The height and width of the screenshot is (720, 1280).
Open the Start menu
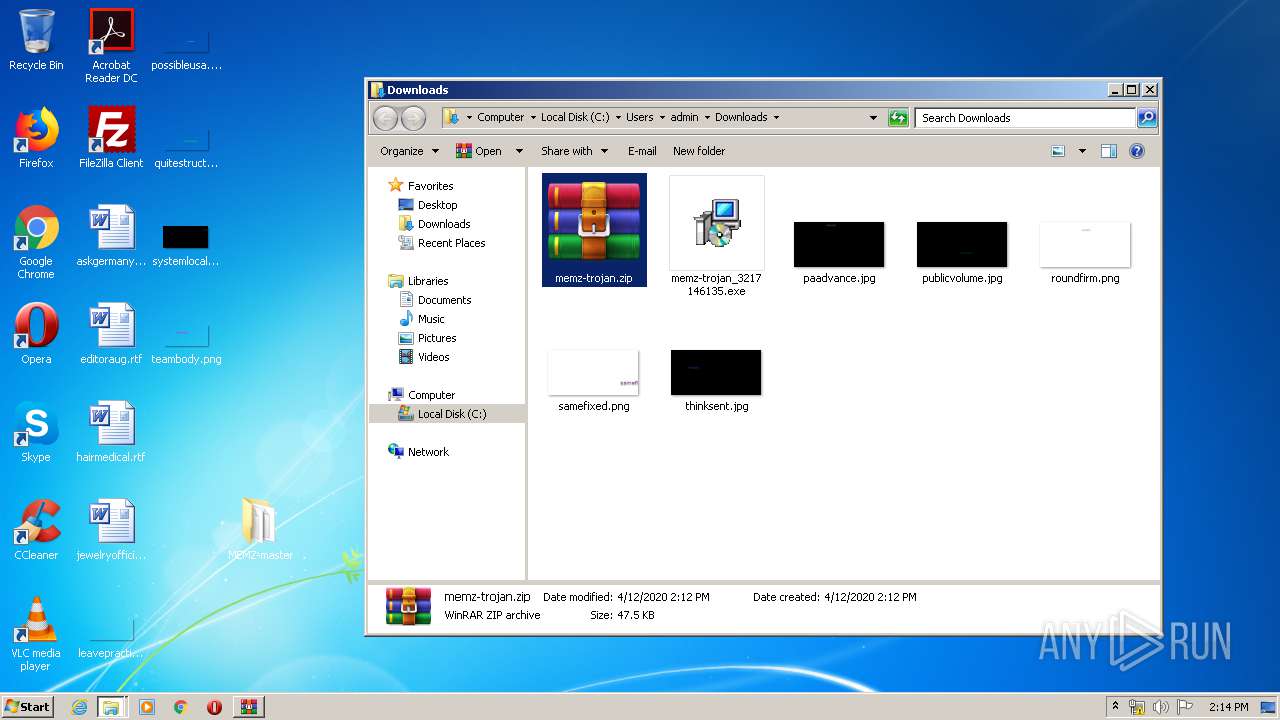28,706
